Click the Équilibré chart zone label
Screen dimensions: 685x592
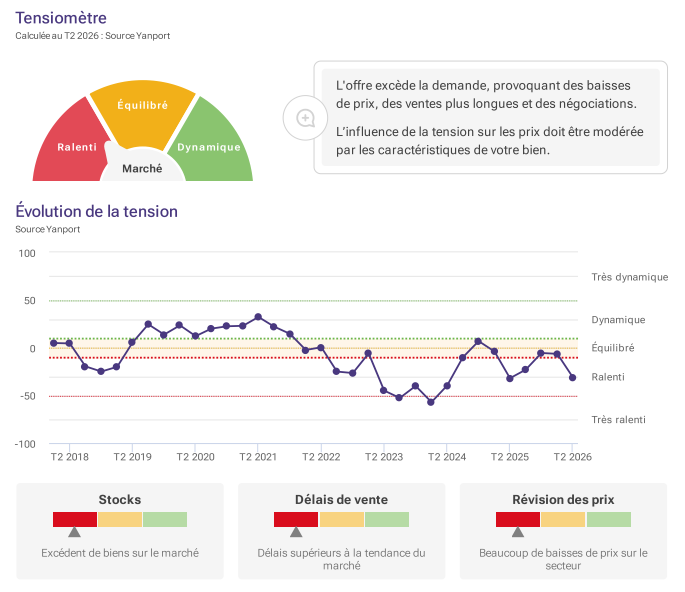tap(613, 348)
